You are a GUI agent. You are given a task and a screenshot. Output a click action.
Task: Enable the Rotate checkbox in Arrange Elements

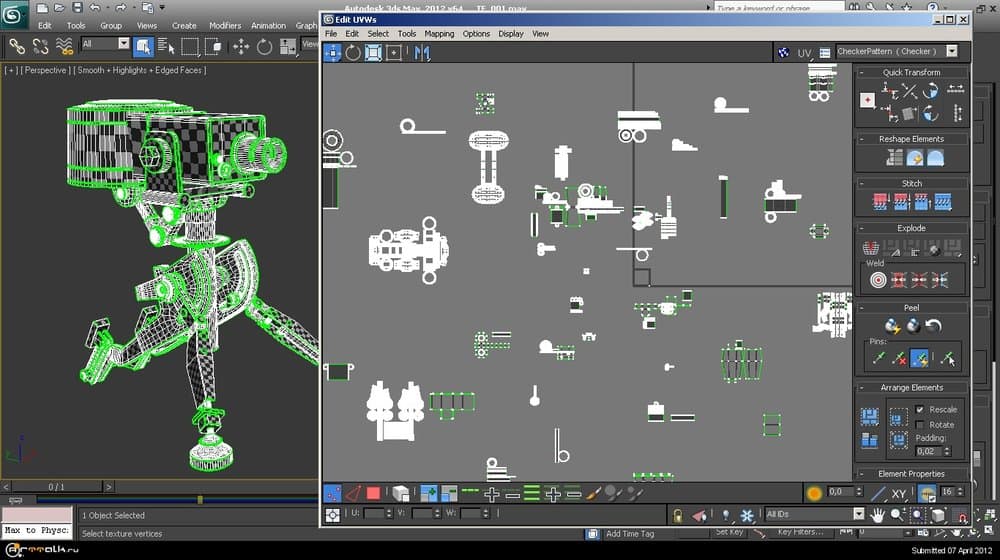[920, 425]
